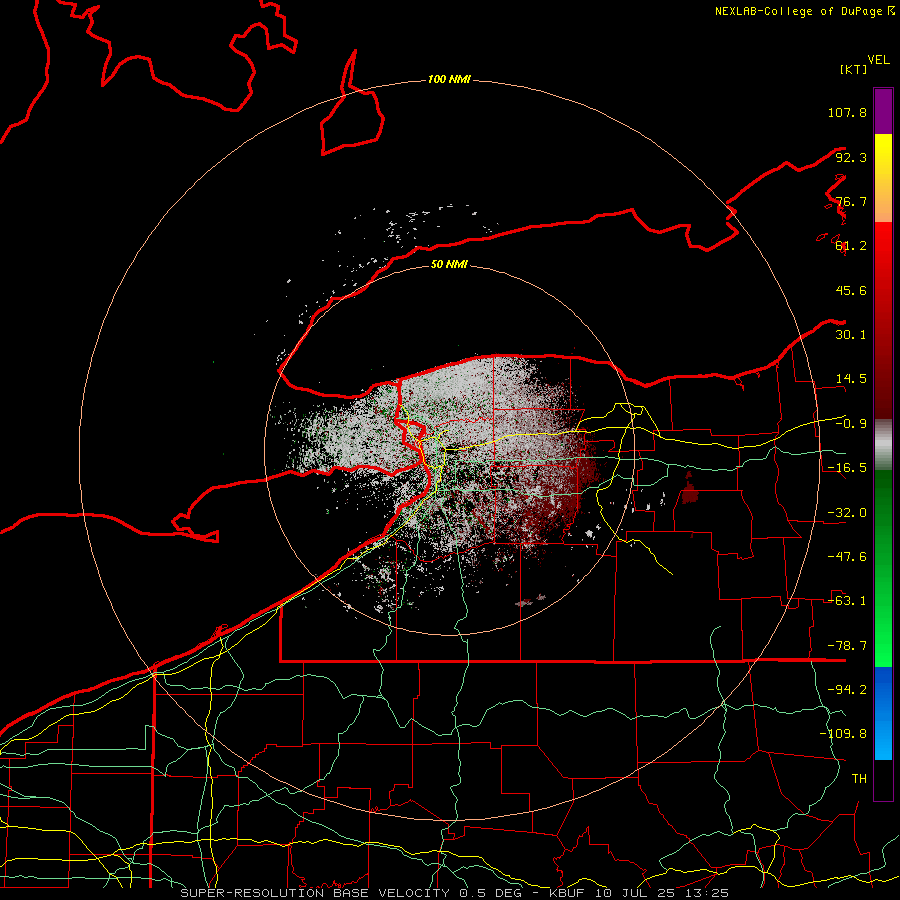Select the 107.8 legend value
The image size is (900, 900).
(847, 112)
